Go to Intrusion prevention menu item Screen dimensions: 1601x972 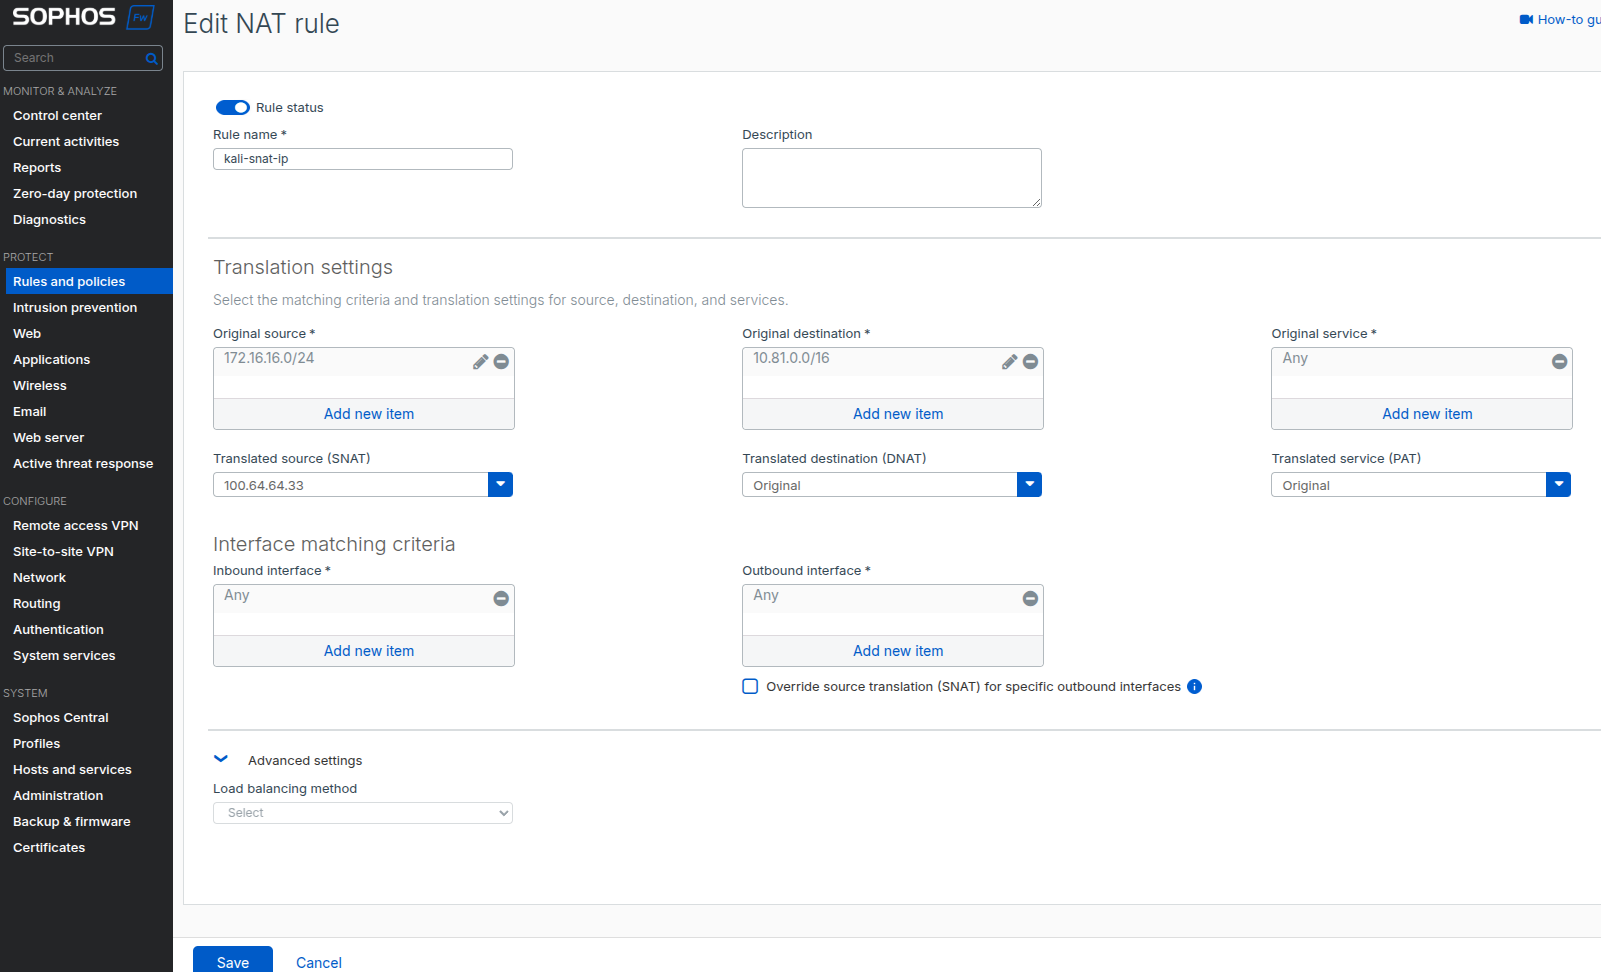pos(75,308)
